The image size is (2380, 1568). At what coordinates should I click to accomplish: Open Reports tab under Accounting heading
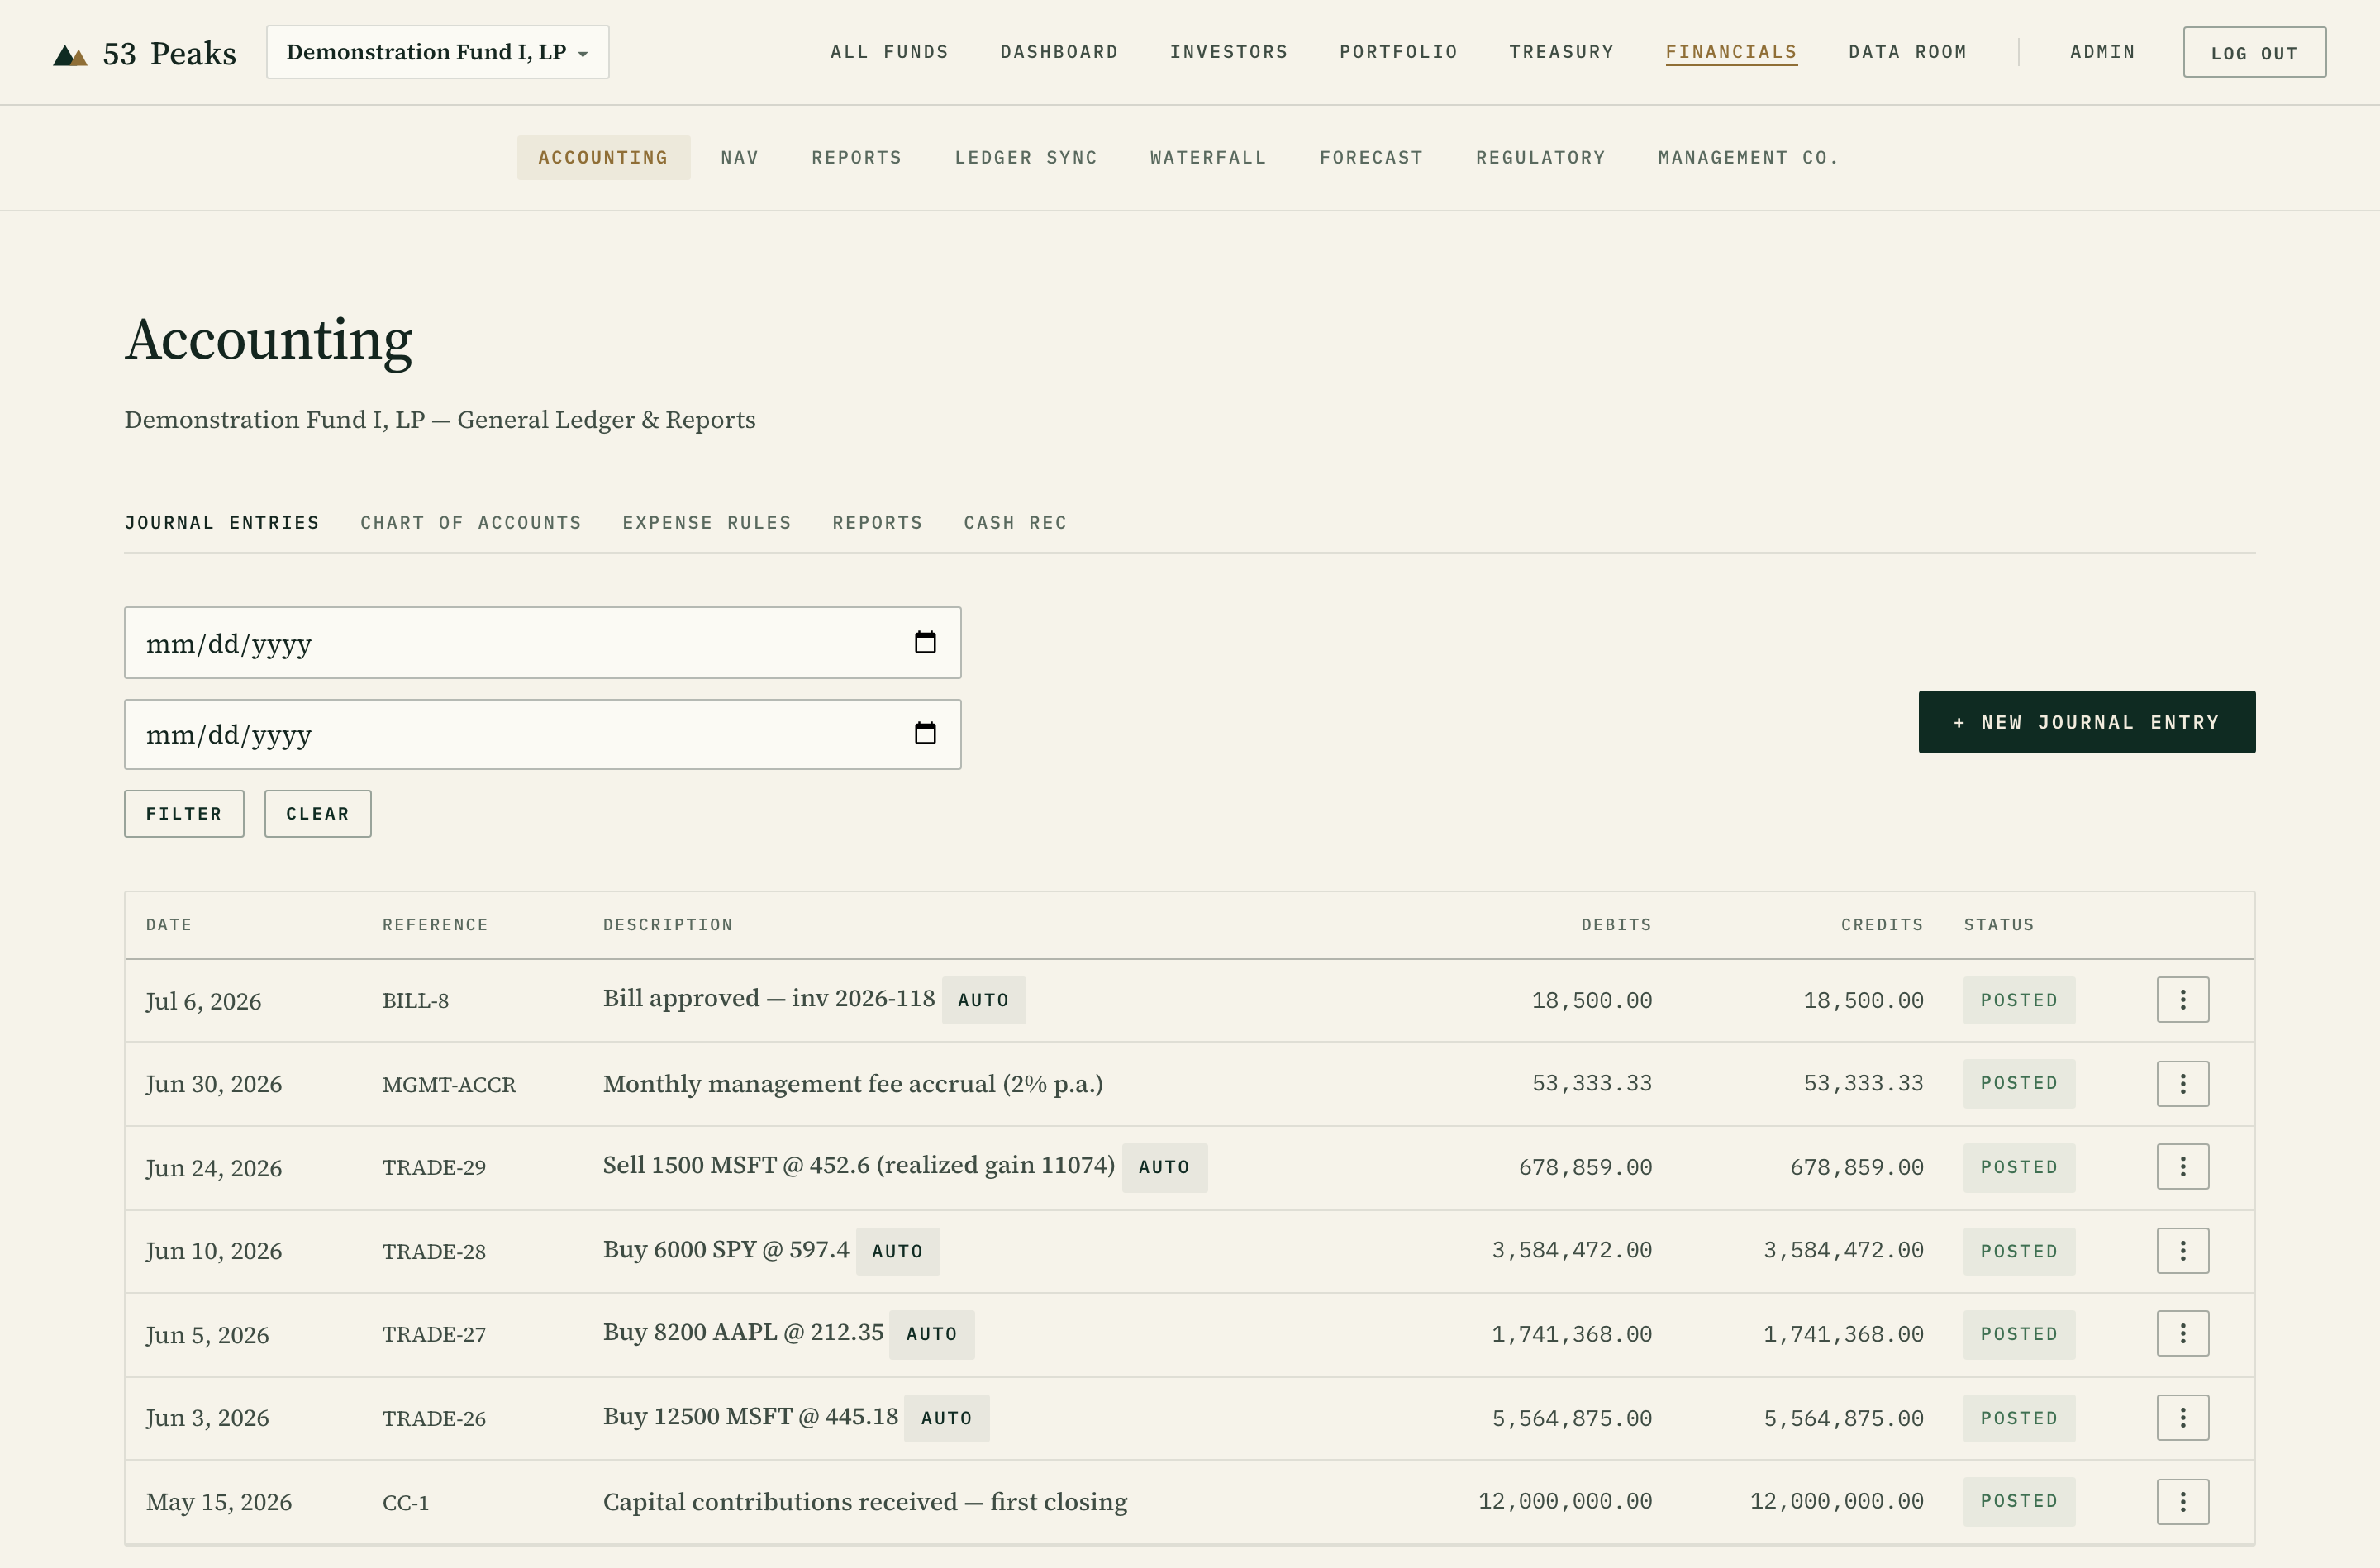(877, 523)
